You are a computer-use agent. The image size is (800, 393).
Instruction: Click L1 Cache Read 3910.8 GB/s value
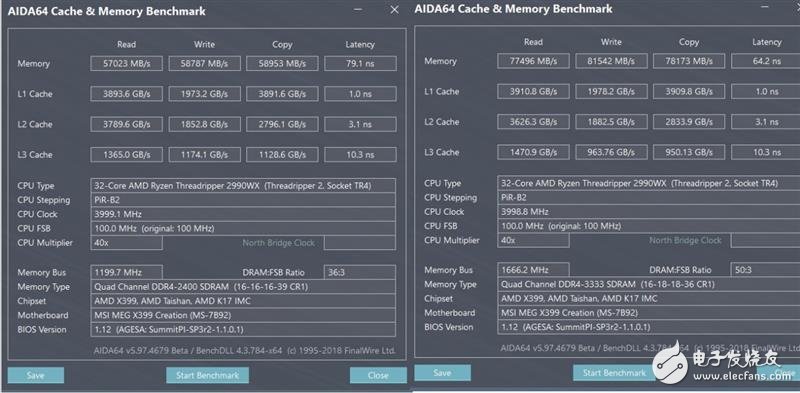(x=533, y=91)
